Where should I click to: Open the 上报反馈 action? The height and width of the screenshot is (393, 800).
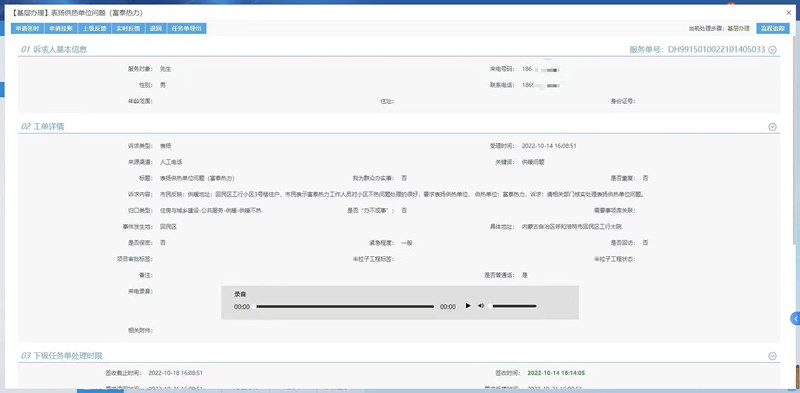click(x=94, y=29)
